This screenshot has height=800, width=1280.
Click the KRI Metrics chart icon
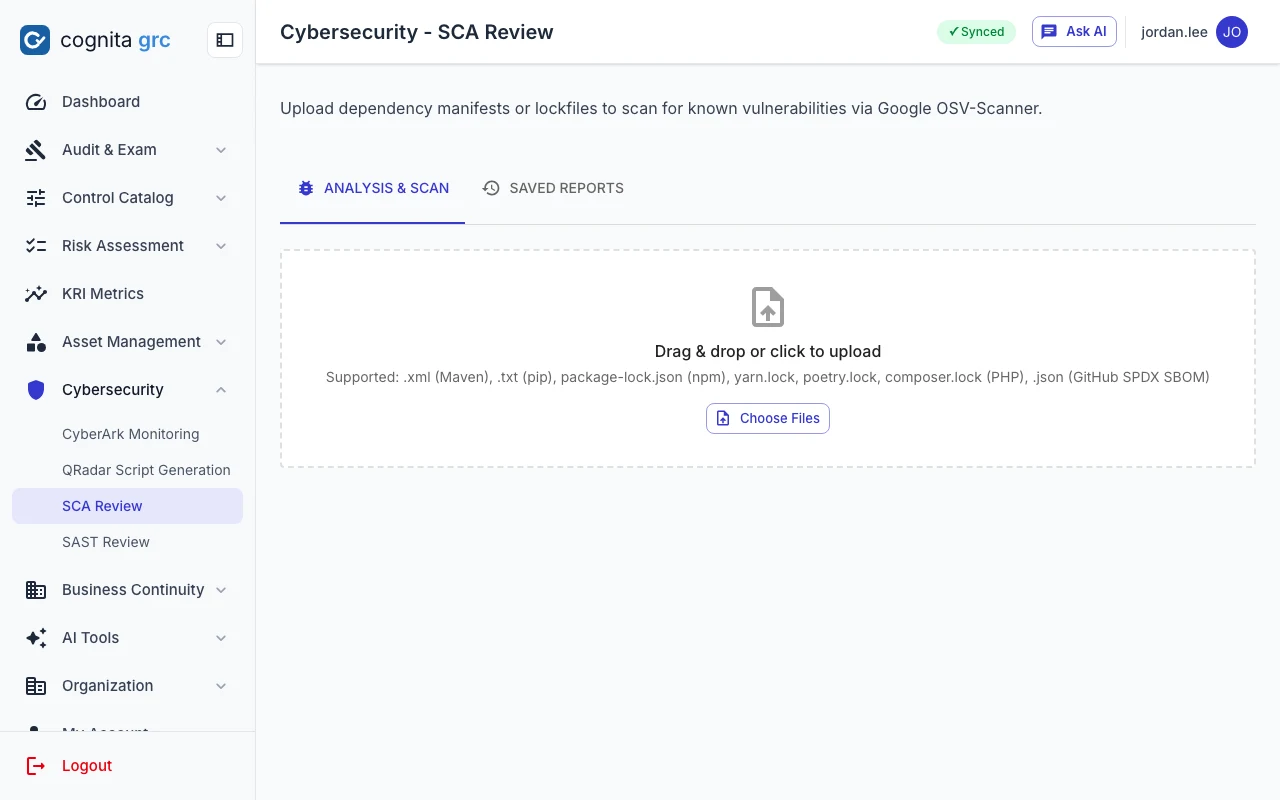[36, 294]
